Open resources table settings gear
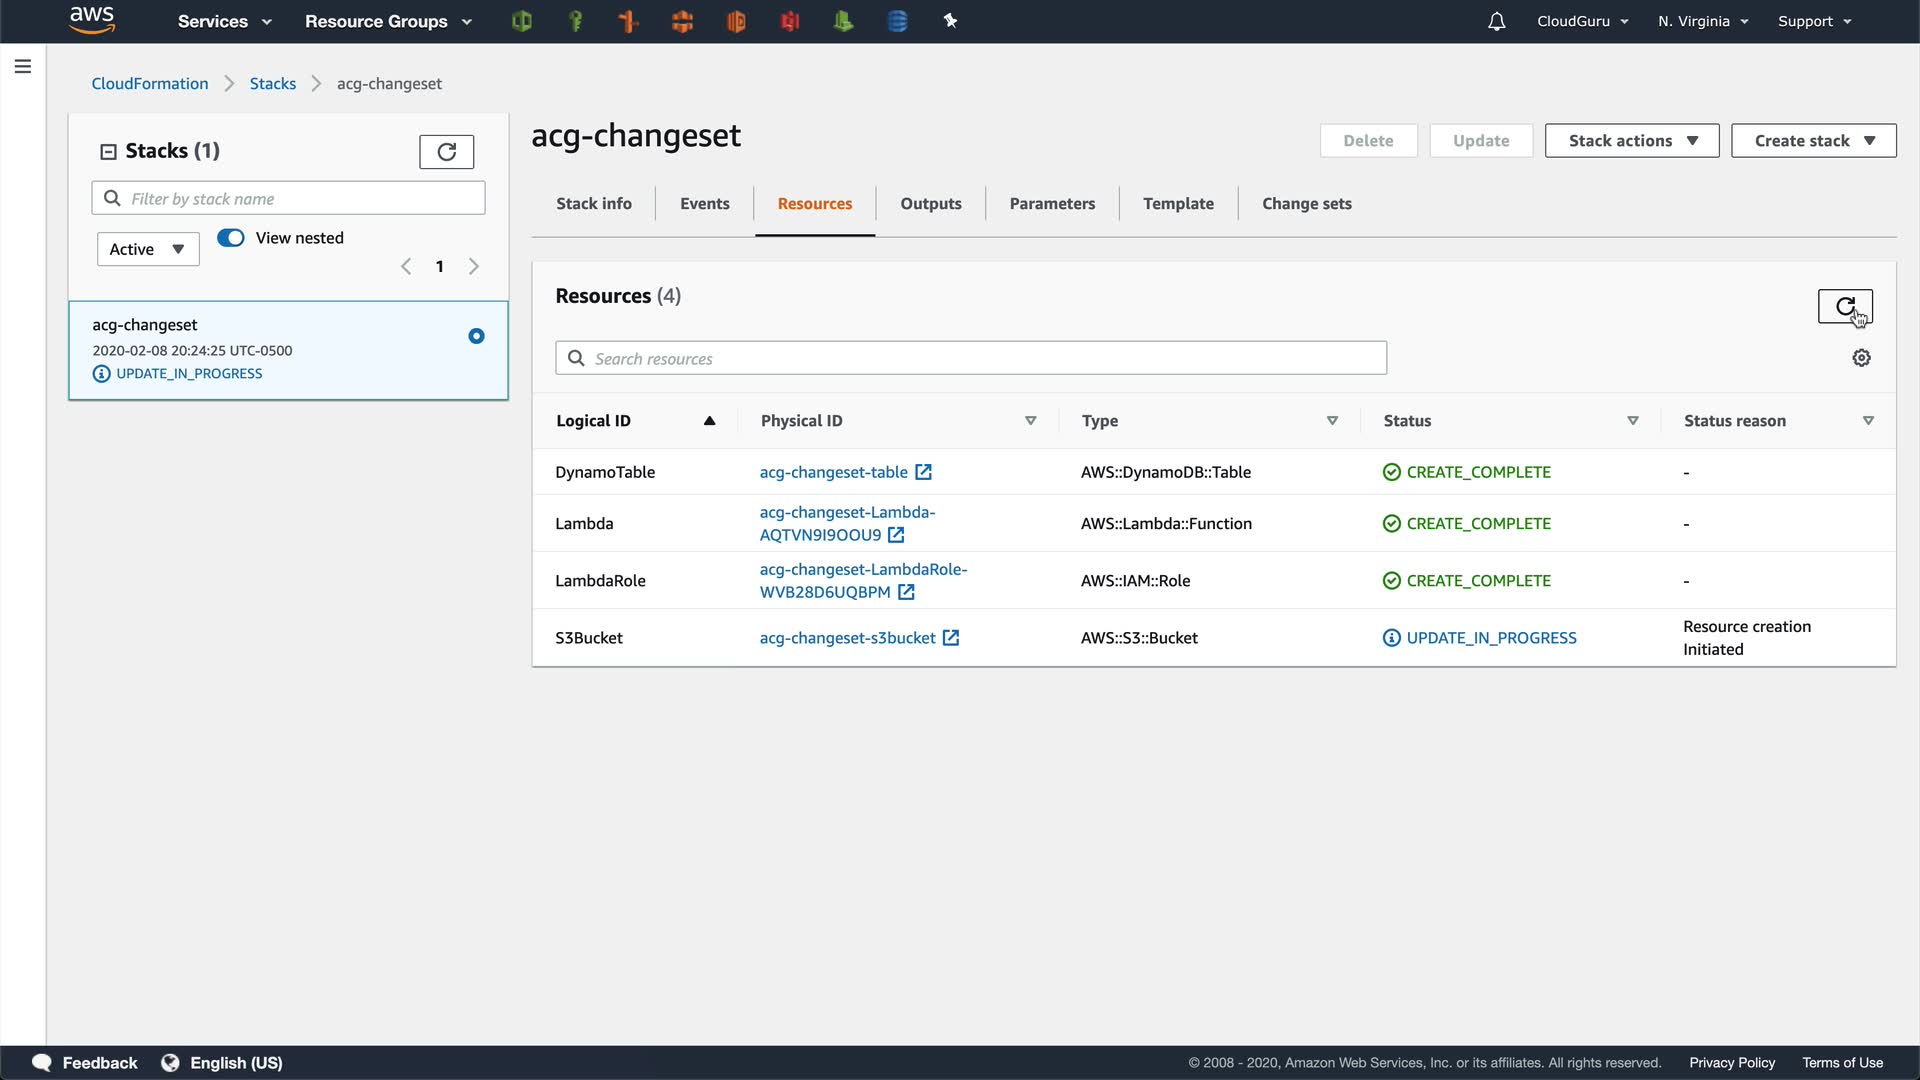The width and height of the screenshot is (1920, 1080). point(1861,358)
